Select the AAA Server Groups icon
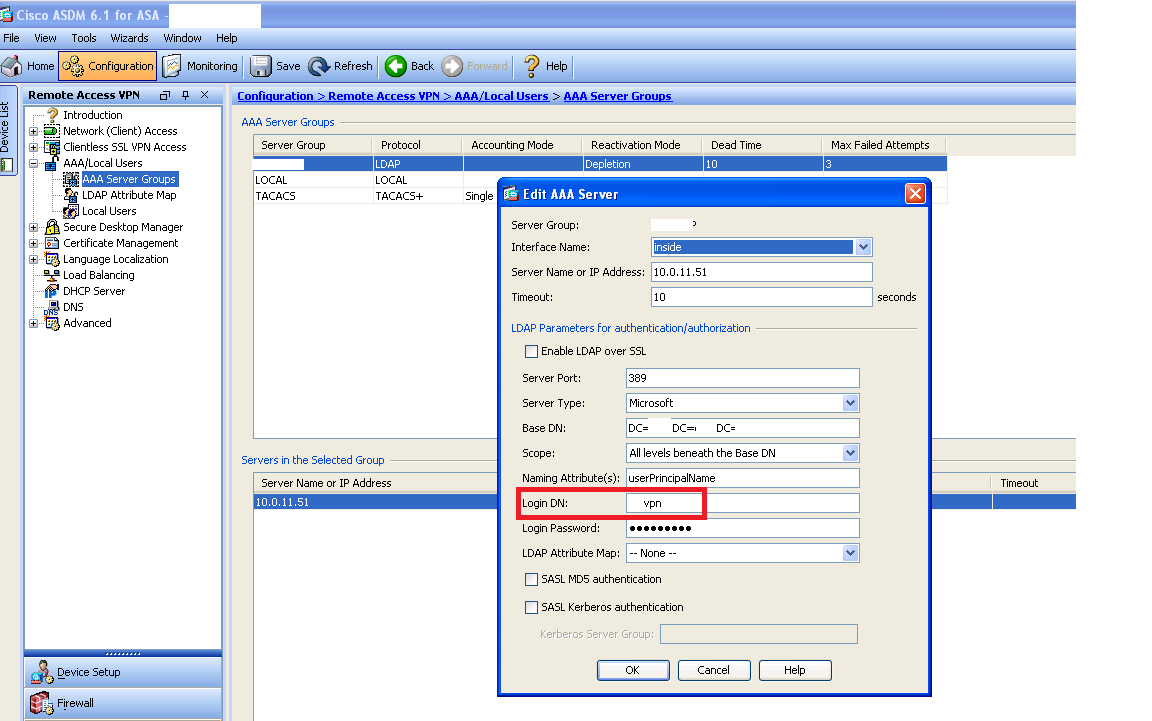The height and width of the screenshot is (721, 1152). coord(71,179)
